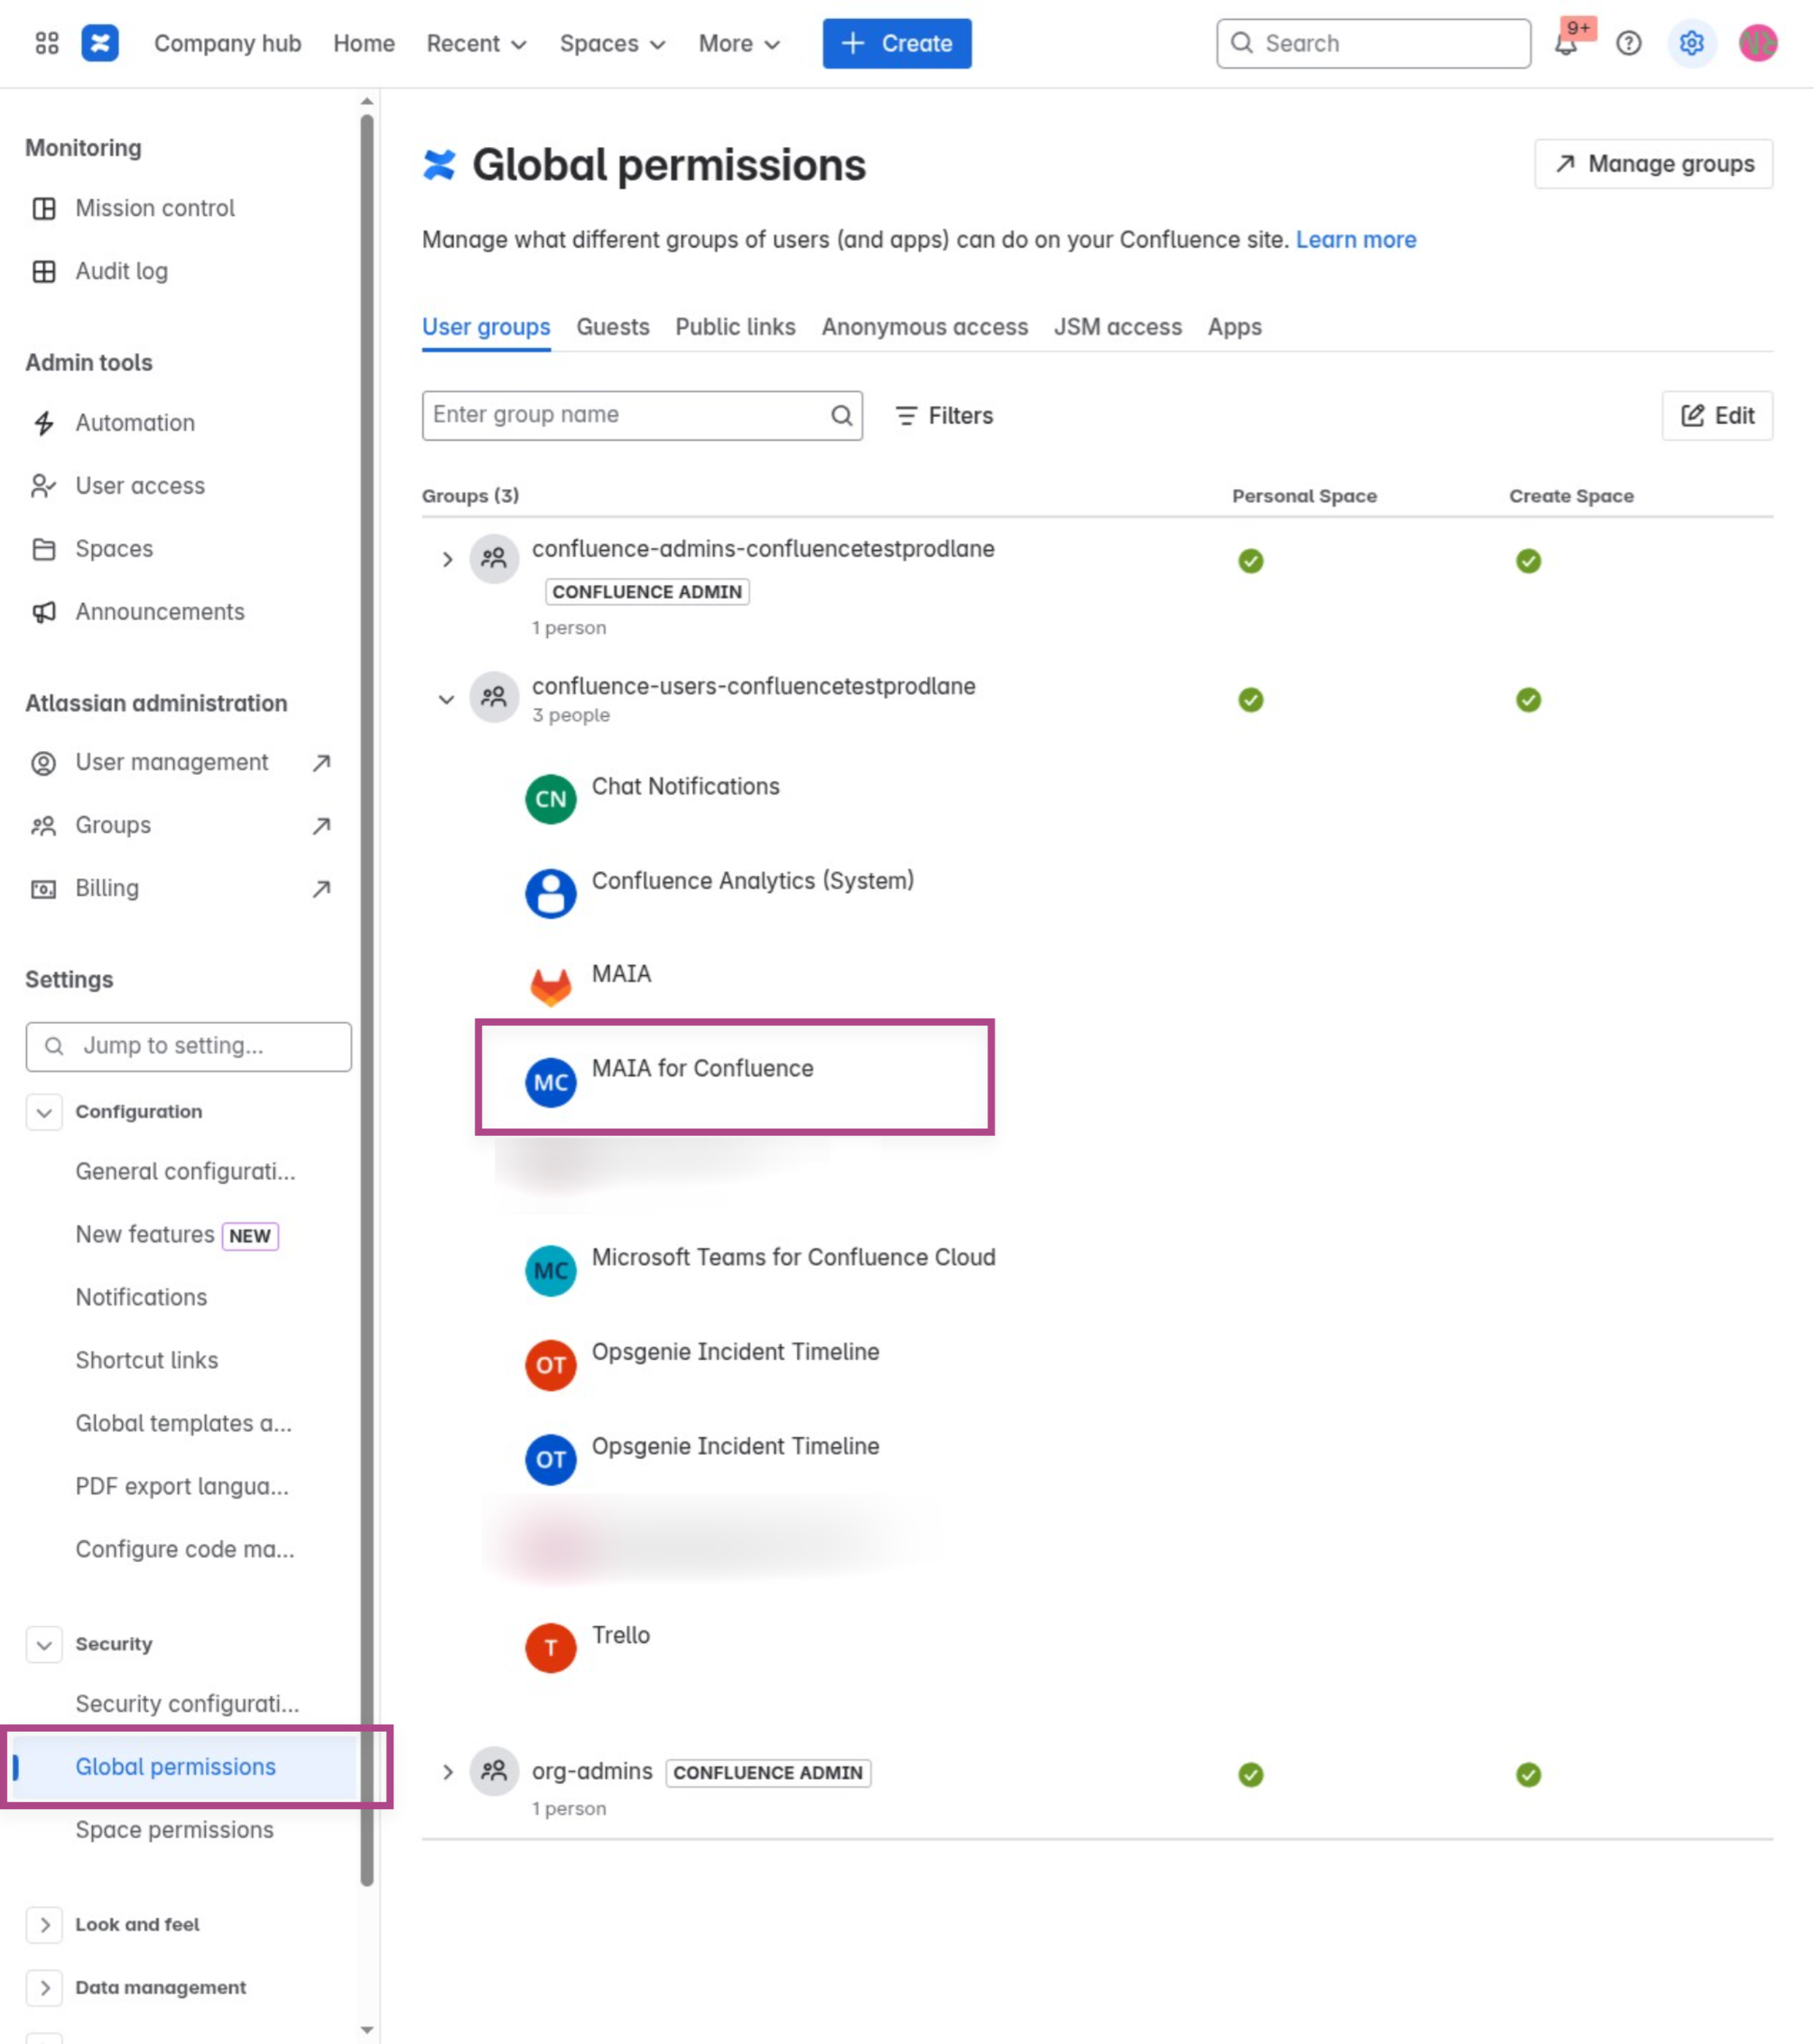Open the Filters button

click(944, 415)
